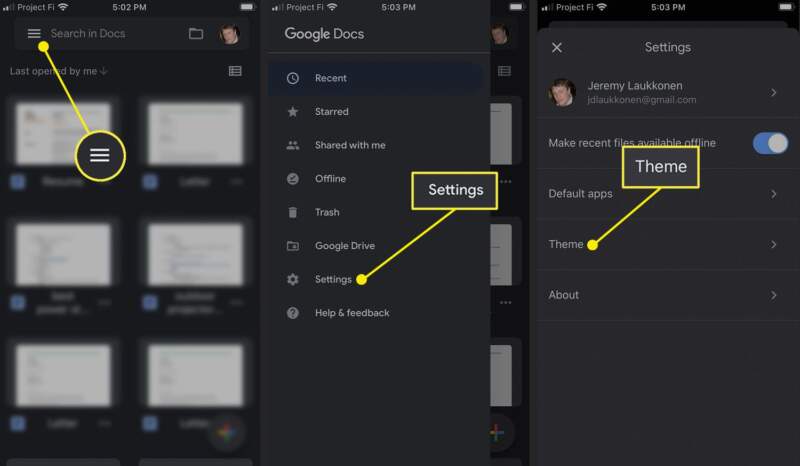Open the folder icon in the Docs search bar
The height and width of the screenshot is (466, 800).
[x=196, y=34]
